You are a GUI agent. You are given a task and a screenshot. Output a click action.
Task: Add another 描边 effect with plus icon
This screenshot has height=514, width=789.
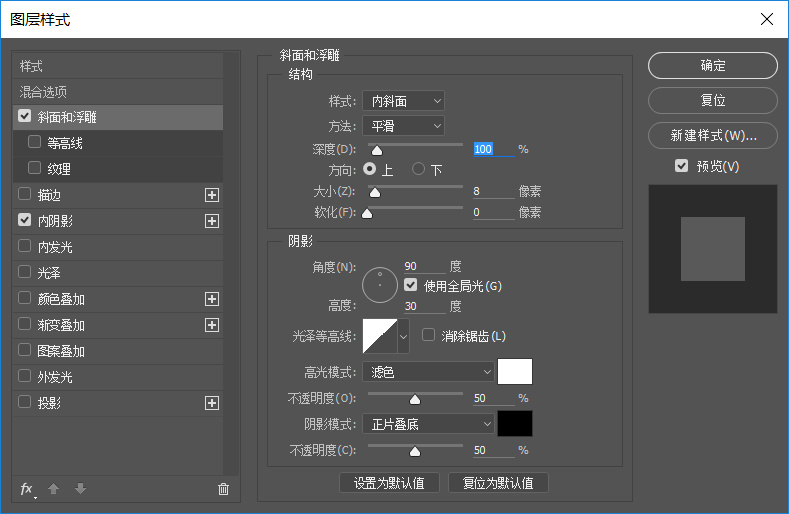click(x=211, y=195)
